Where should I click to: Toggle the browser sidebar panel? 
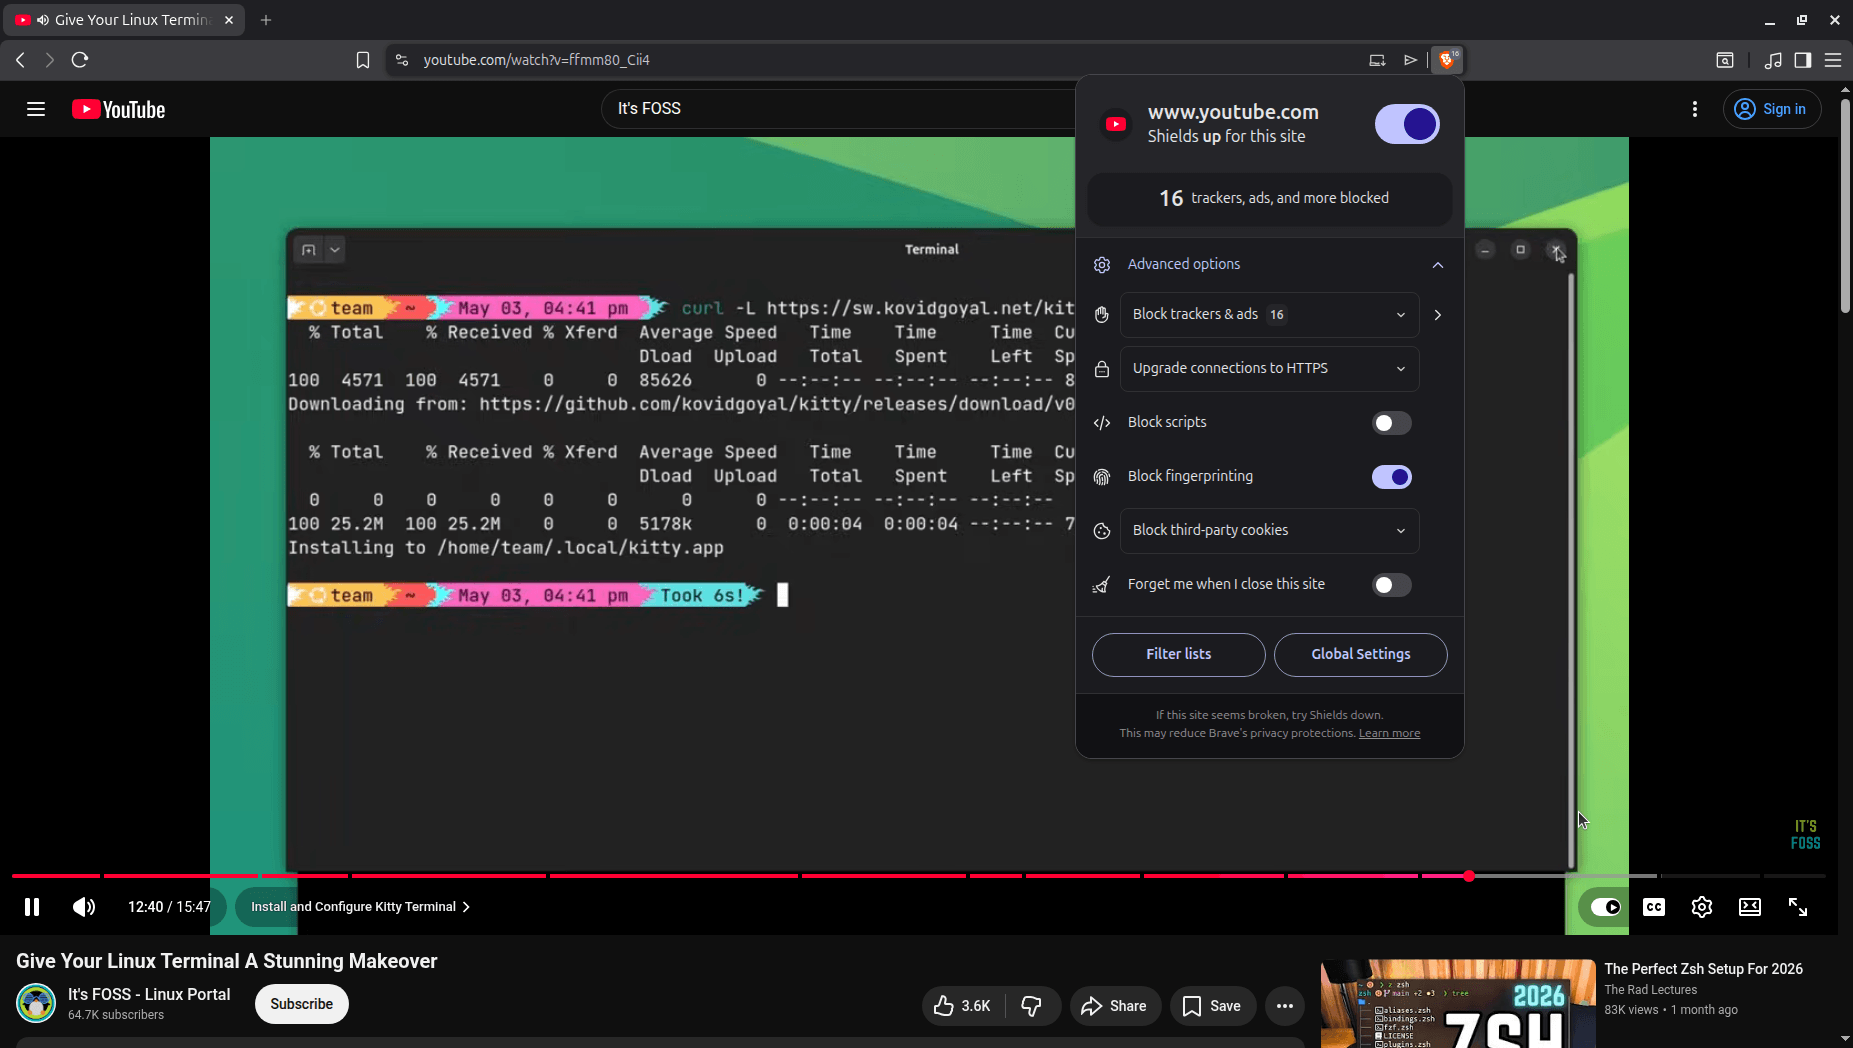(1802, 60)
